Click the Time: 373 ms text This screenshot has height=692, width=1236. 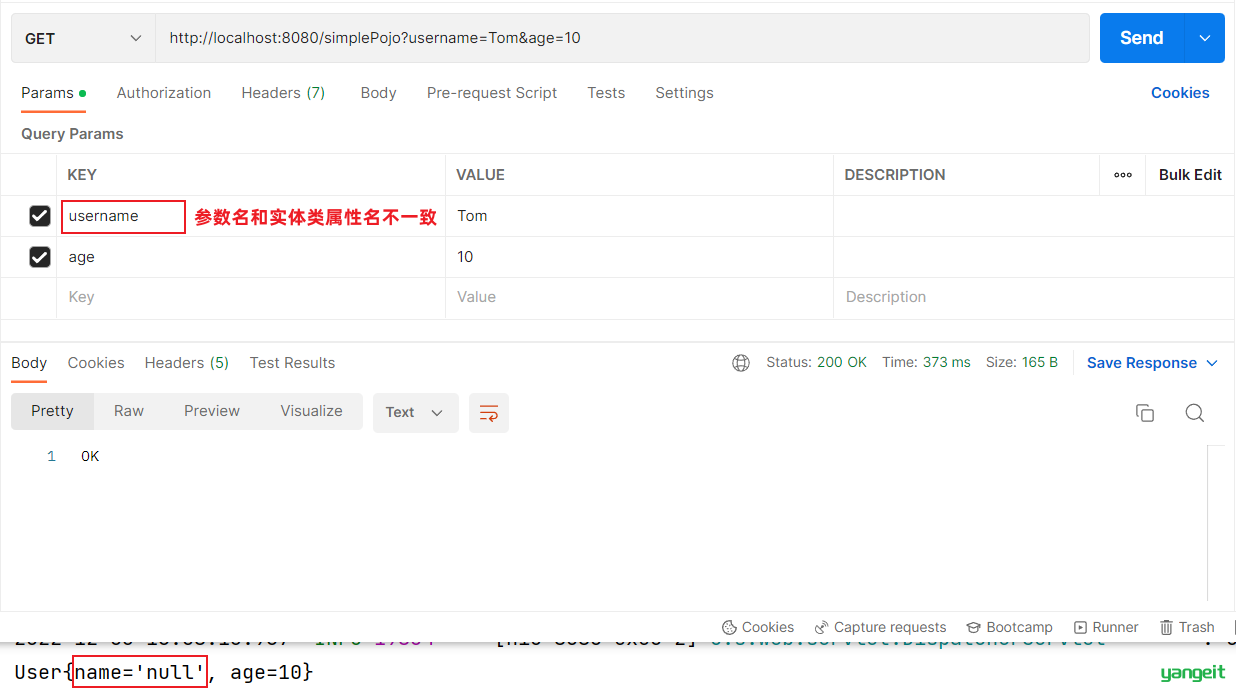point(926,363)
